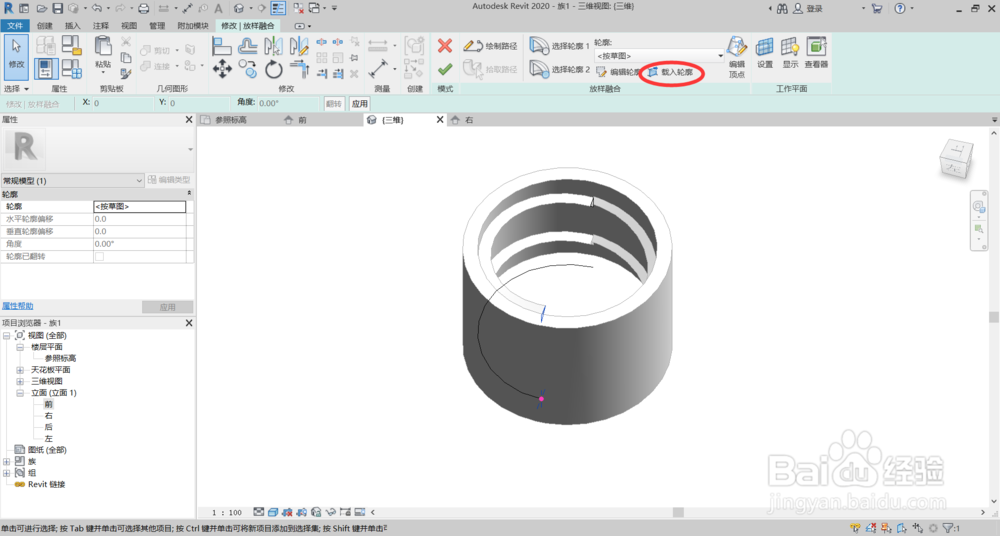Click the Text 'A' icon in quick access toolbar
This screenshot has width=1000, height=536.
click(x=218, y=8)
